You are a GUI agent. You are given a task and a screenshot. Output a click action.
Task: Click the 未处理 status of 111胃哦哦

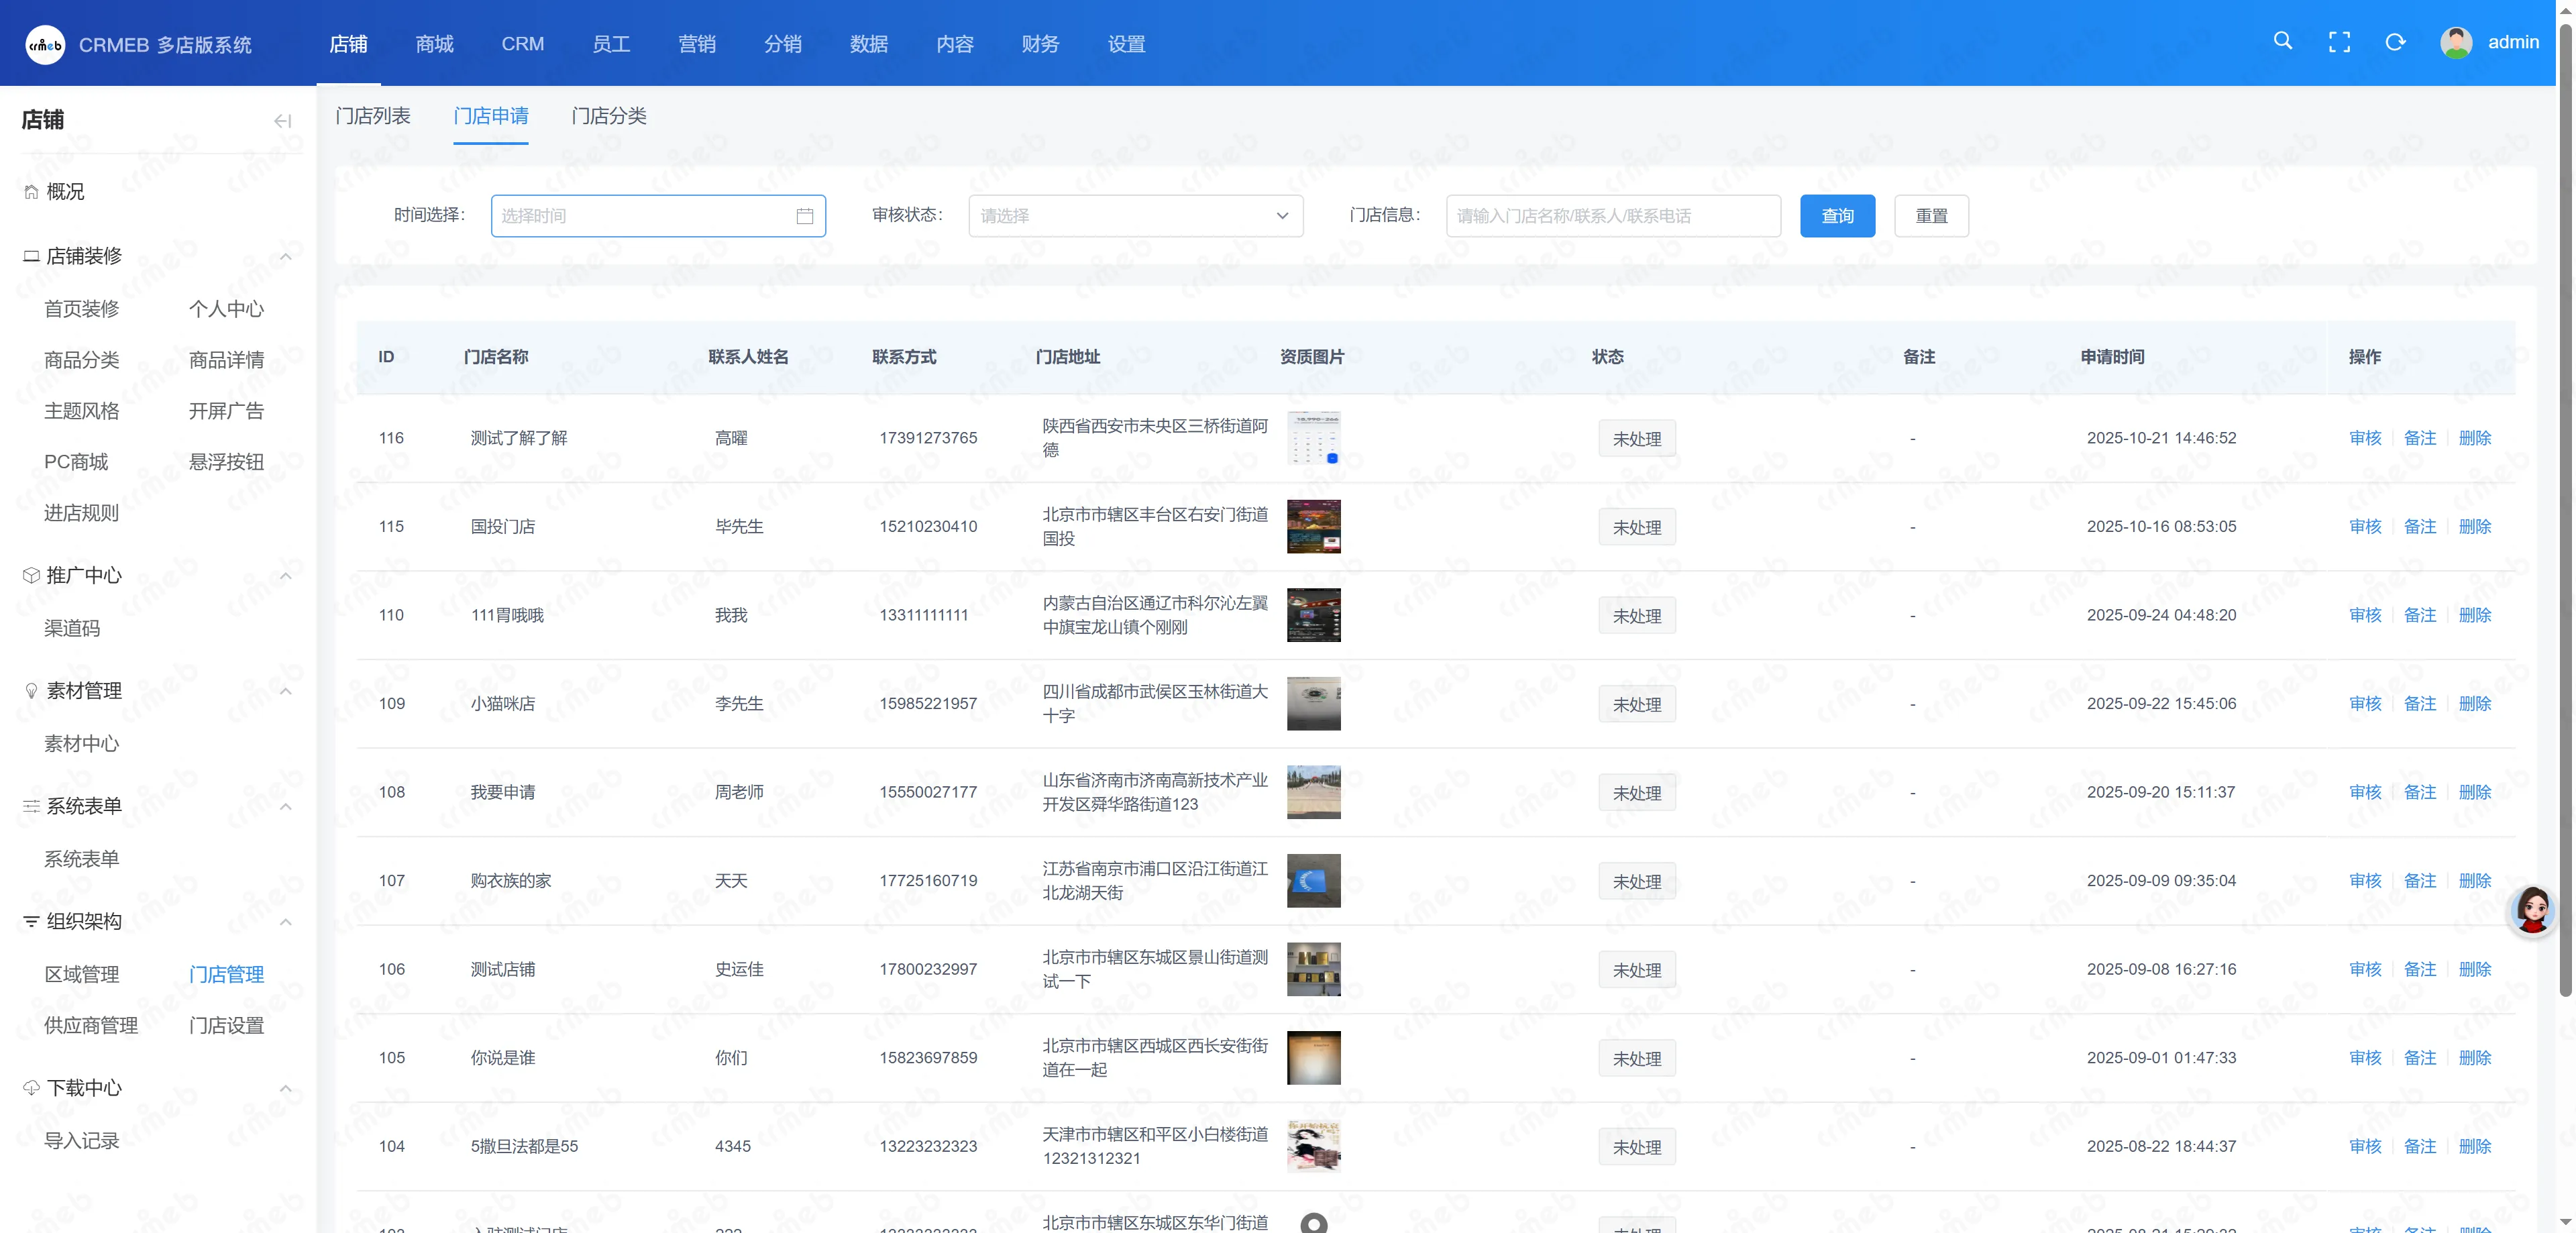click(1636, 616)
